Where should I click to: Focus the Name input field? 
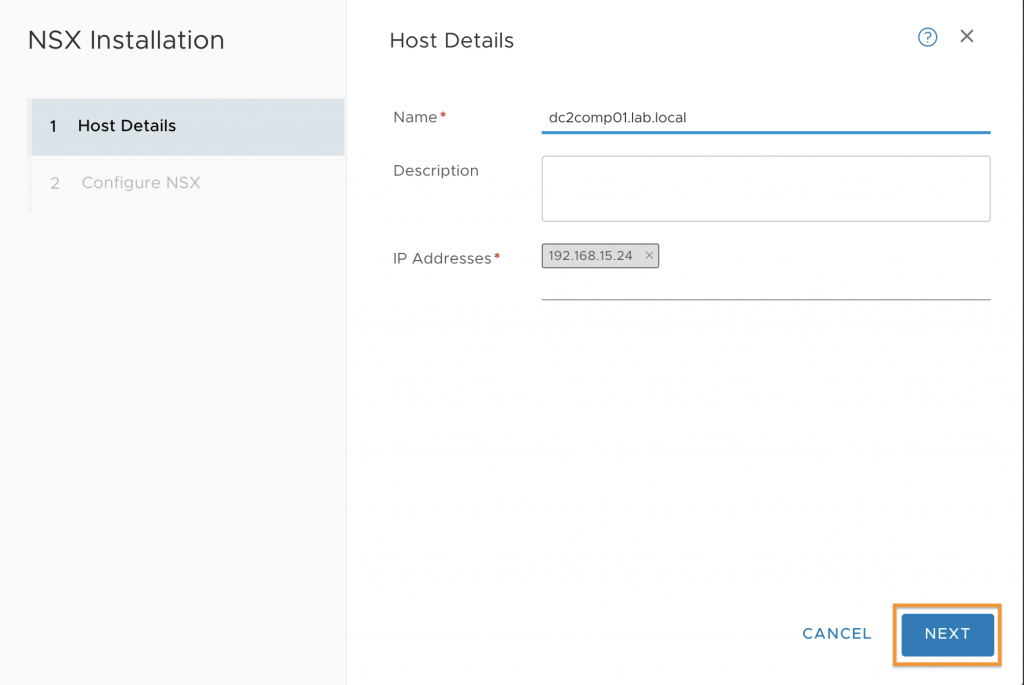[765, 118]
